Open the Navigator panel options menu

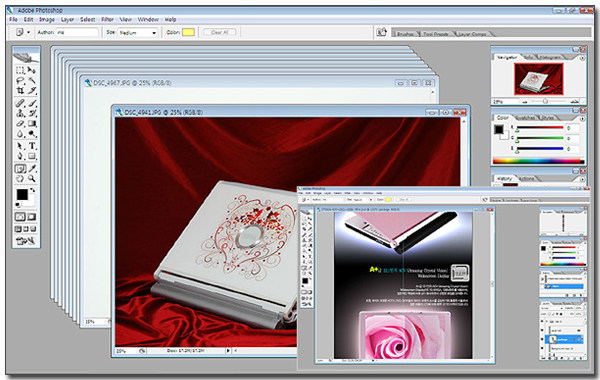(x=582, y=58)
